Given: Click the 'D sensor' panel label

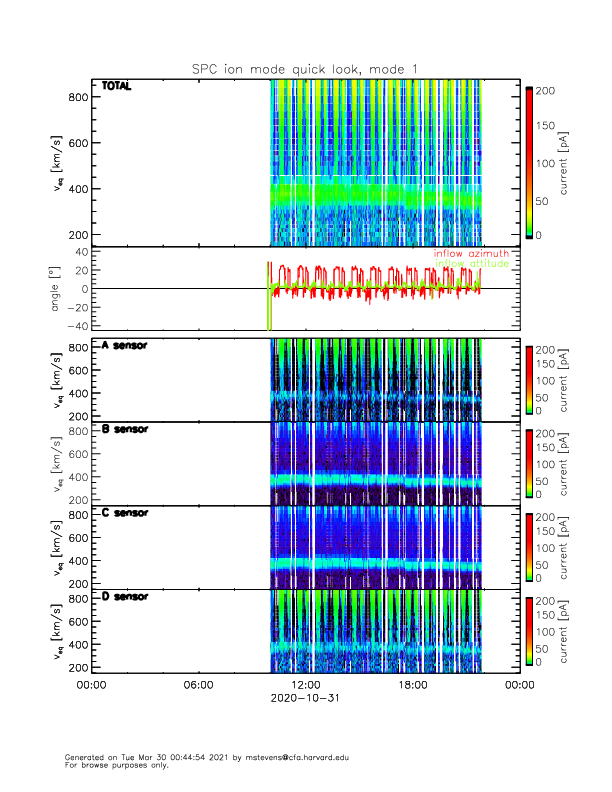Looking at the screenshot, I should 124,597.
